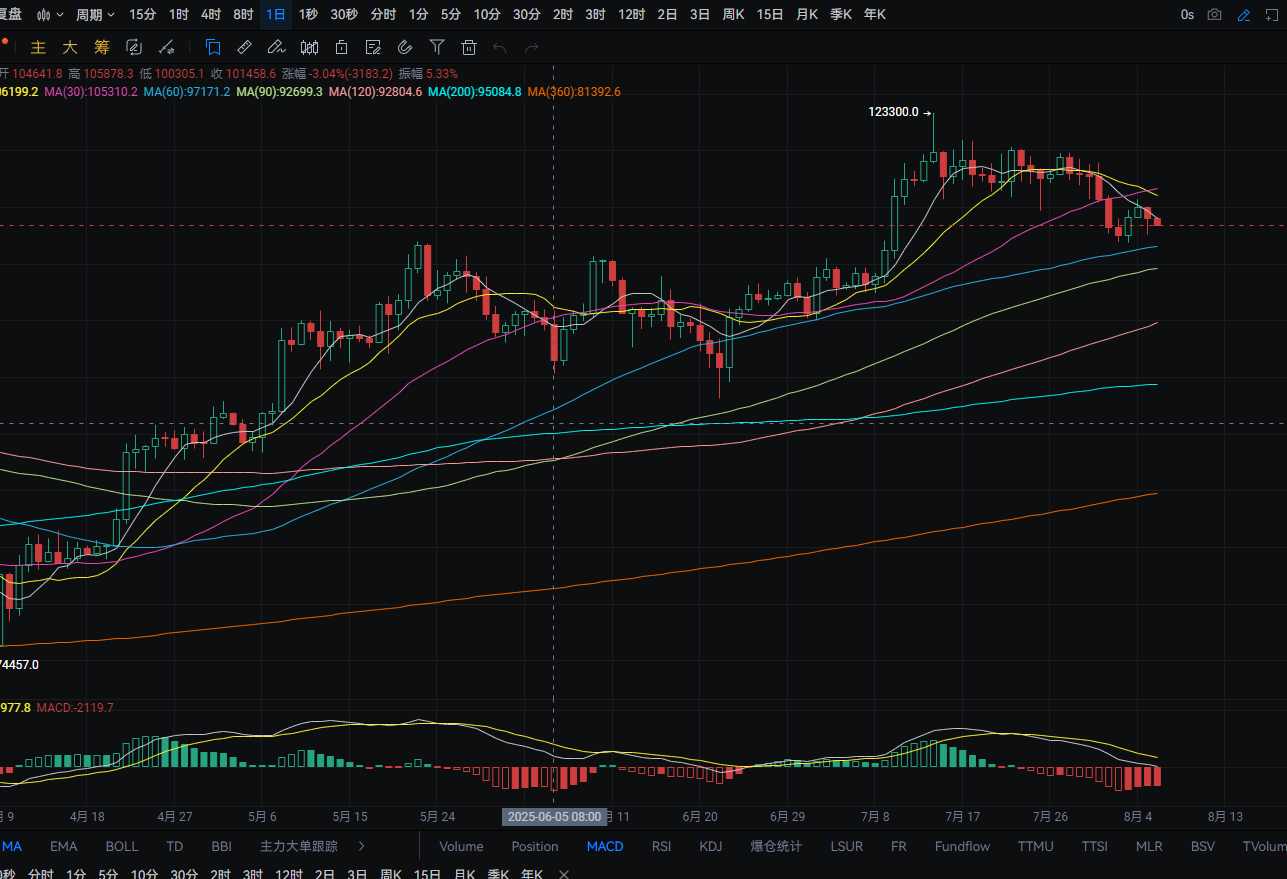Choose the 周K weekly timeframe

click(733, 15)
